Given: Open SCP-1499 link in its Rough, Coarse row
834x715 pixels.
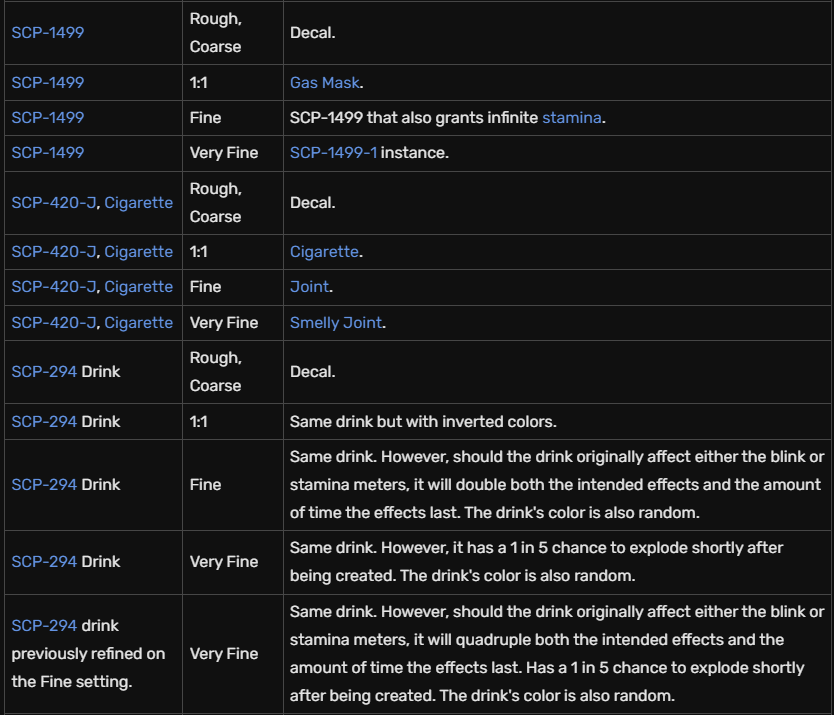Looking at the screenshot, I should coord(47,32).
